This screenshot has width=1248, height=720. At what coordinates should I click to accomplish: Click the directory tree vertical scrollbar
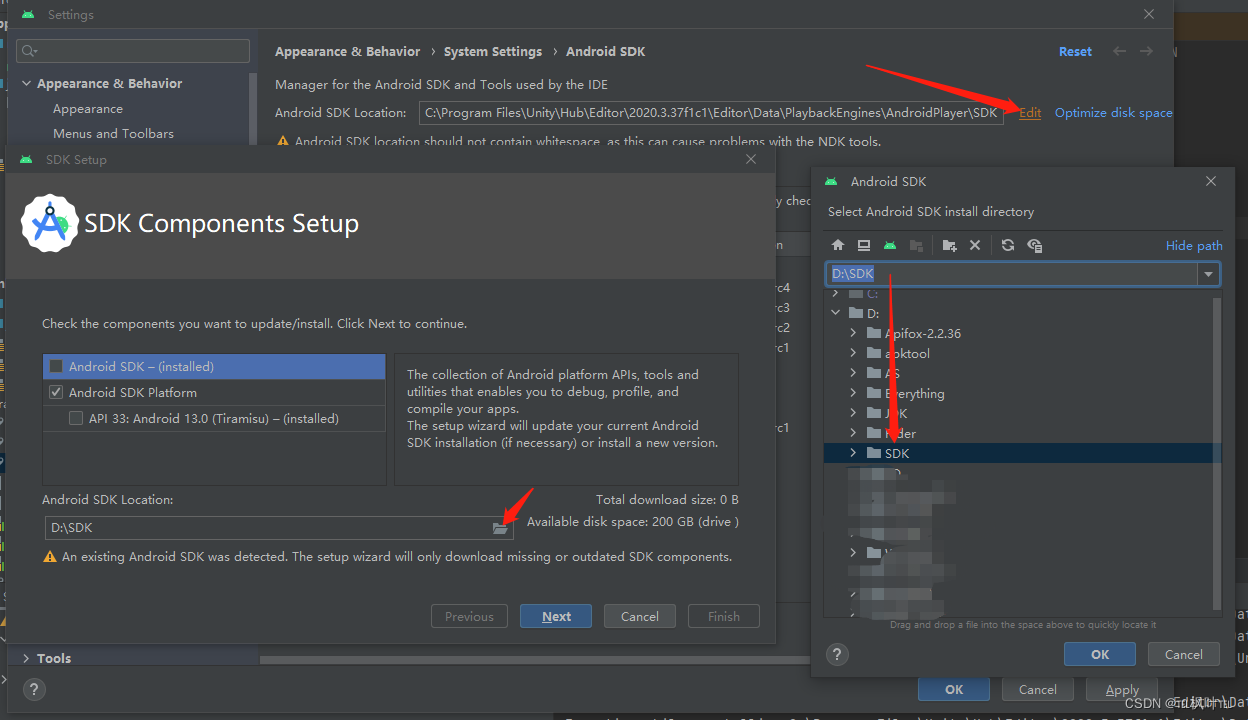(1216, 452)
